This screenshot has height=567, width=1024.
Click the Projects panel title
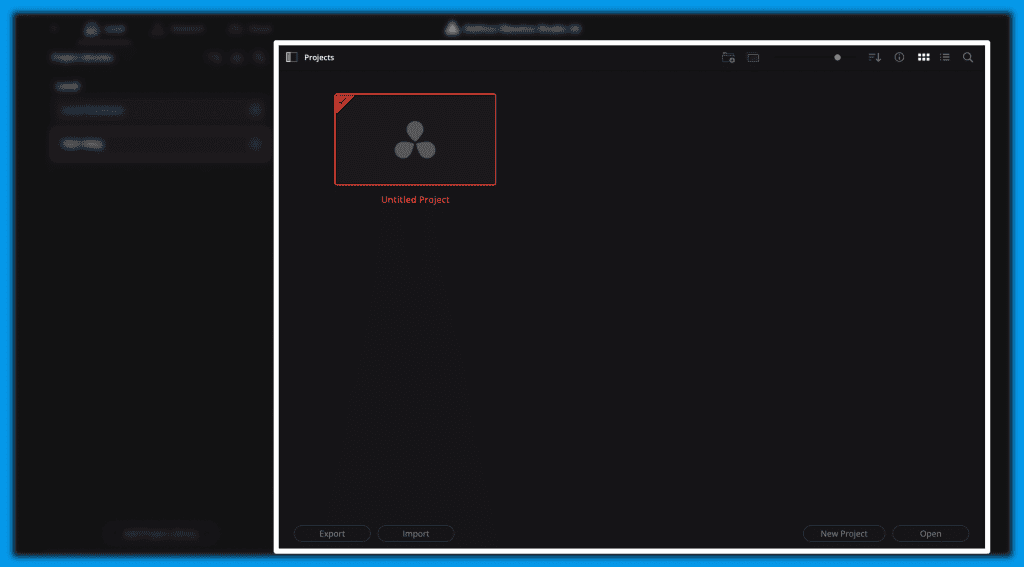click(x=319, y=57)
